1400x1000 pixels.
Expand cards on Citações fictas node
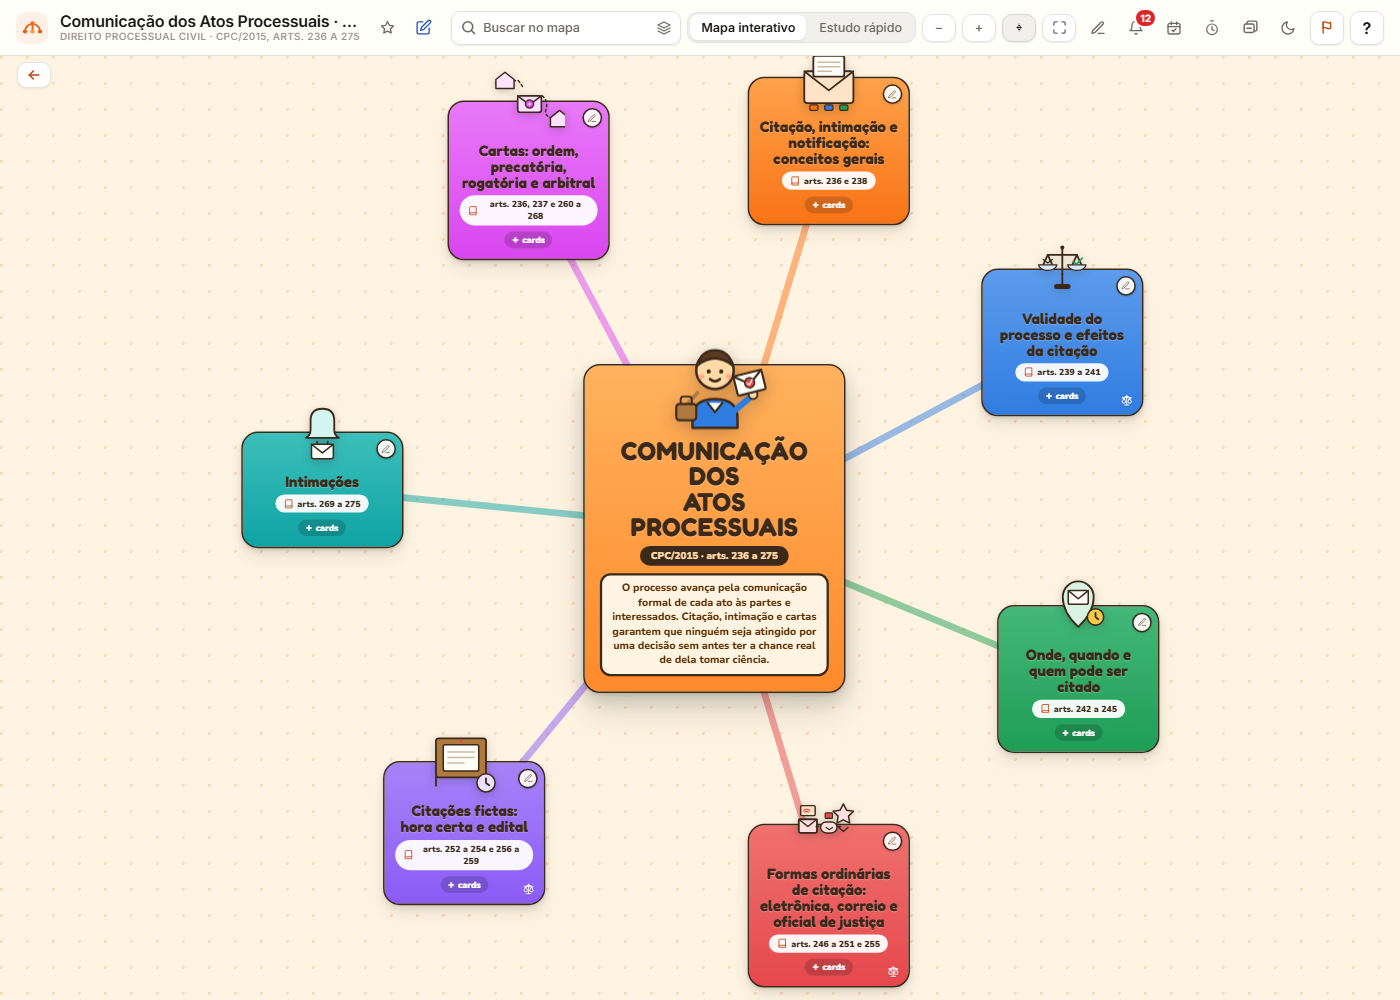(x=464, y=885)
